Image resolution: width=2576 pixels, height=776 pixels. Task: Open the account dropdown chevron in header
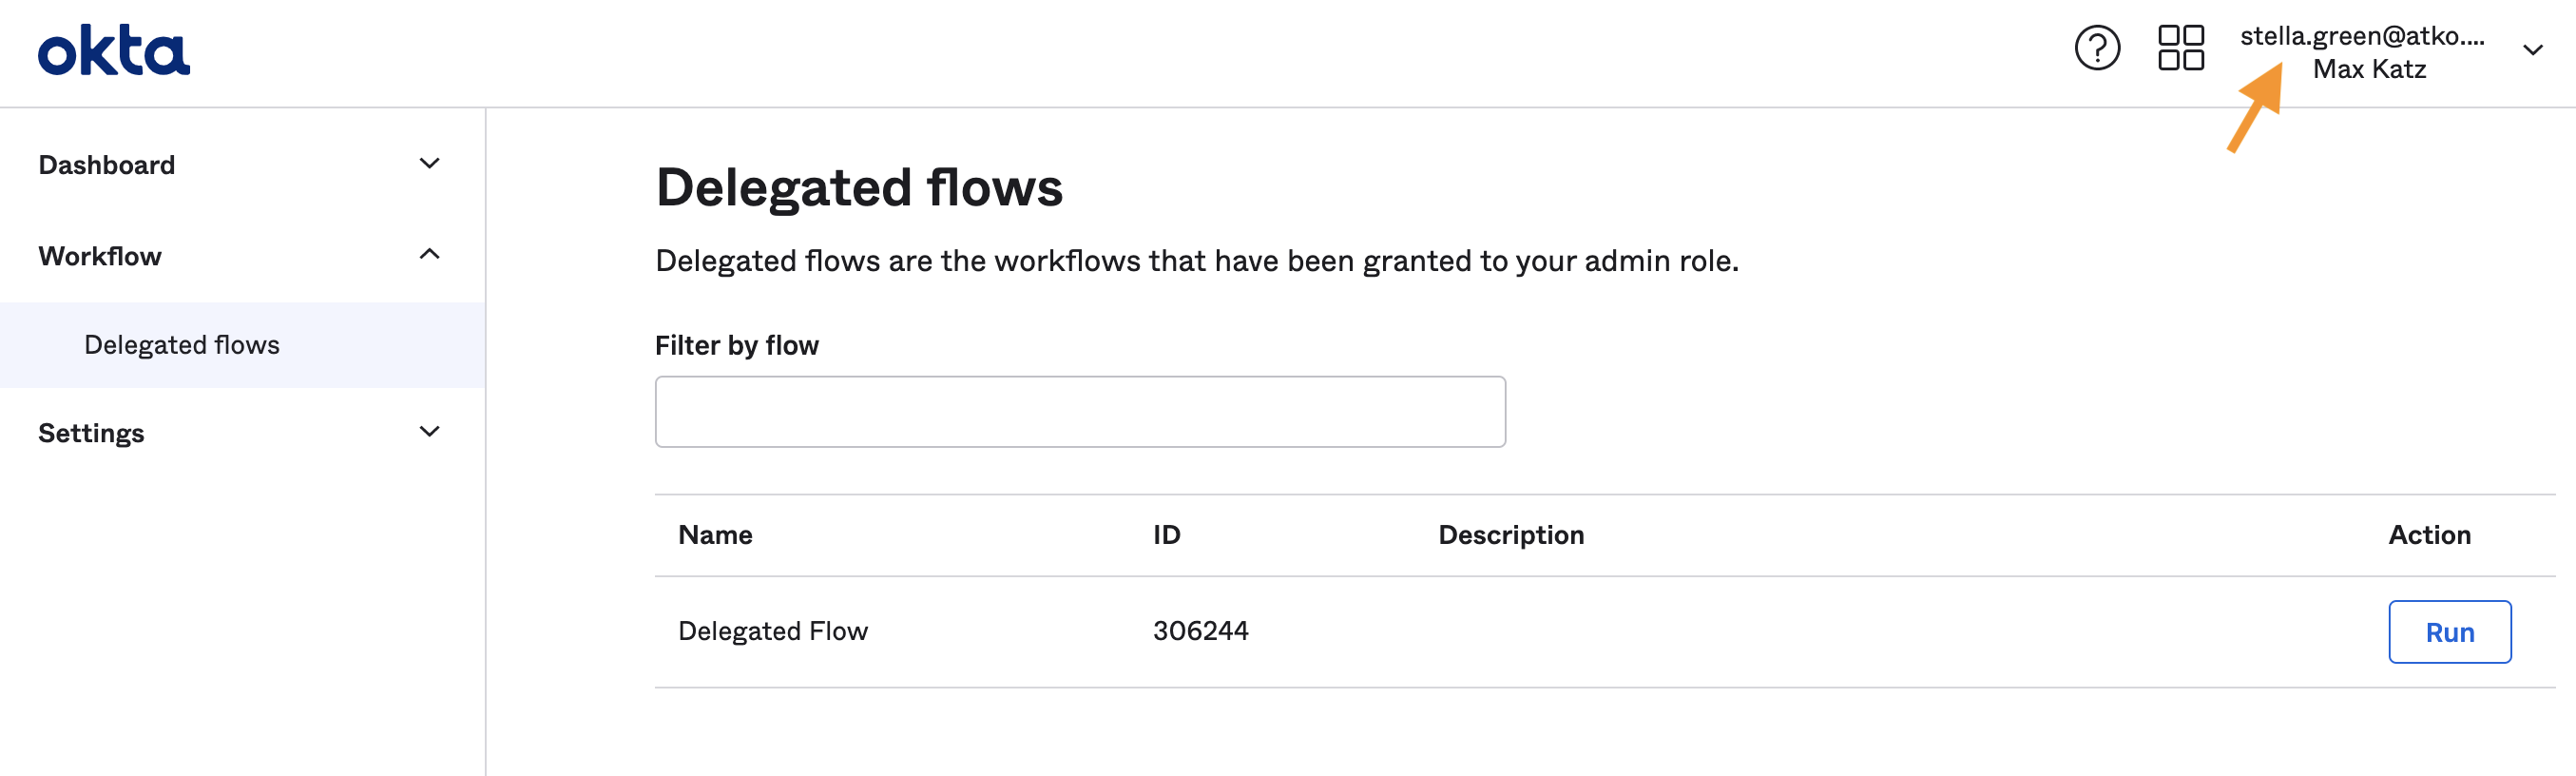[x=2532, y=50]
